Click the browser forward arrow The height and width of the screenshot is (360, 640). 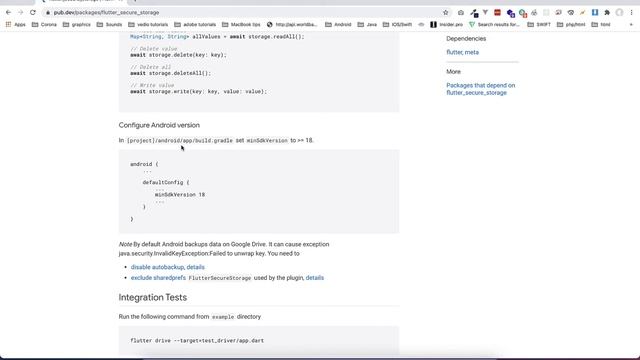20,13
